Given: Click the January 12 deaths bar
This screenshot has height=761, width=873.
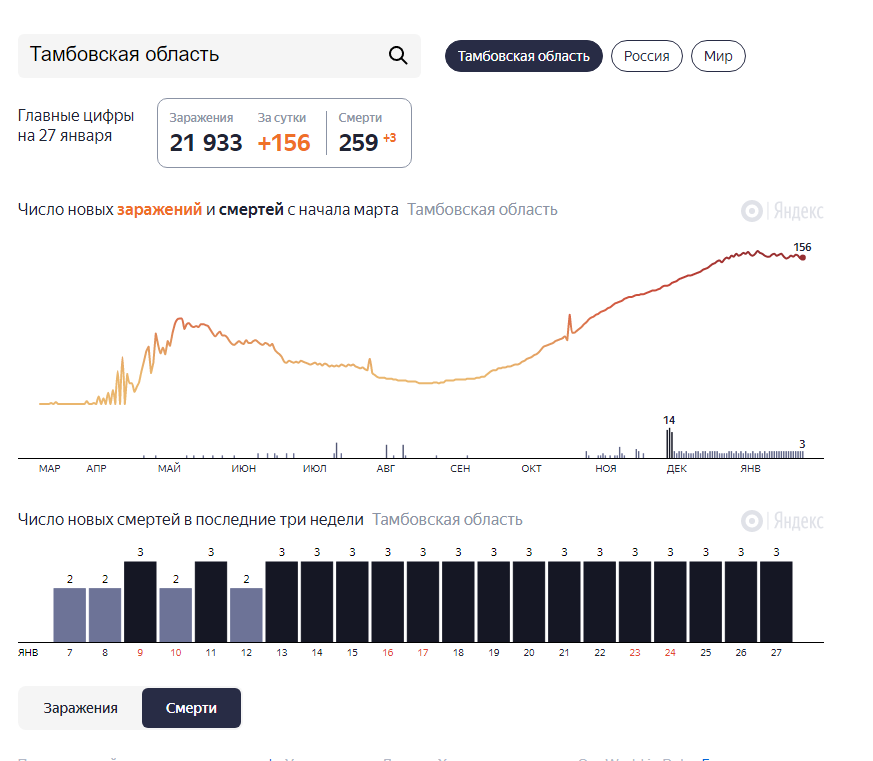Looking at the screenshot, I should click(246, 615).
